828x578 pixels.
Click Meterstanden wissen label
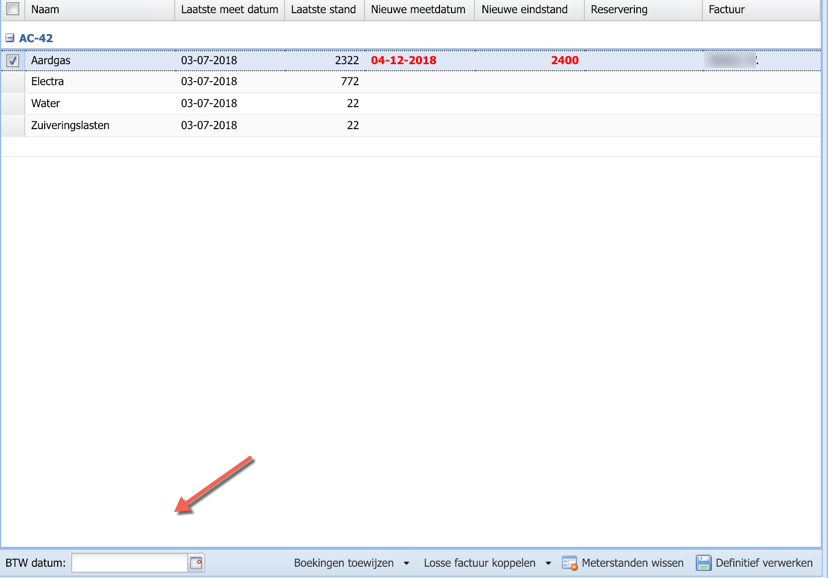632,563
